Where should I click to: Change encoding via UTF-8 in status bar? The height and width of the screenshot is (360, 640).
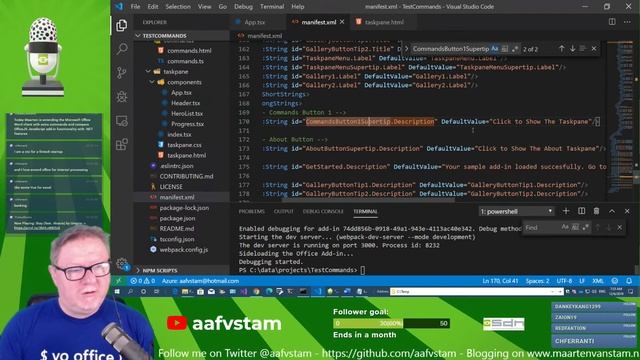pos(564,281)
